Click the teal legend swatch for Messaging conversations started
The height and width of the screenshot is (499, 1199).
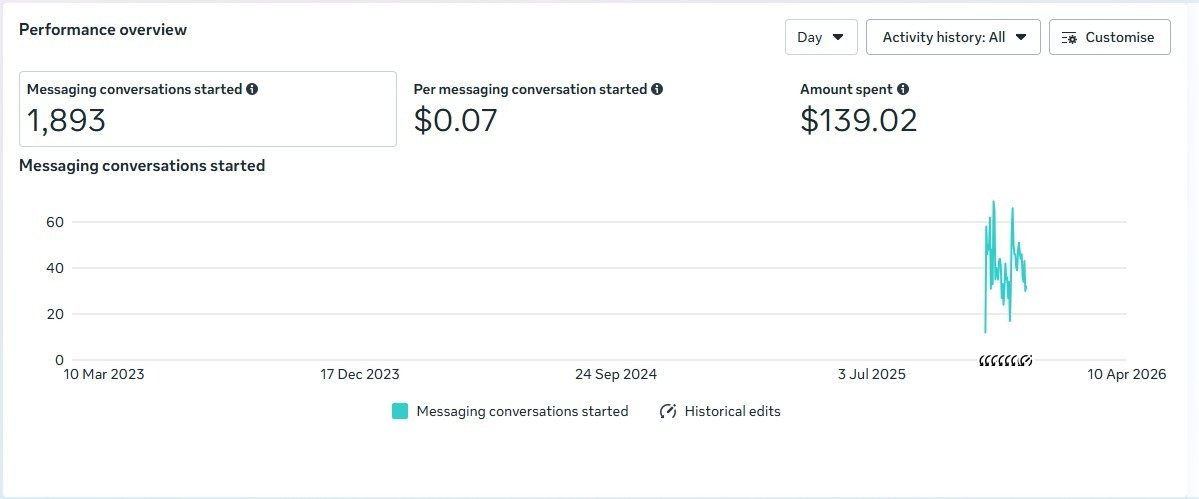[x=400, y=411]
